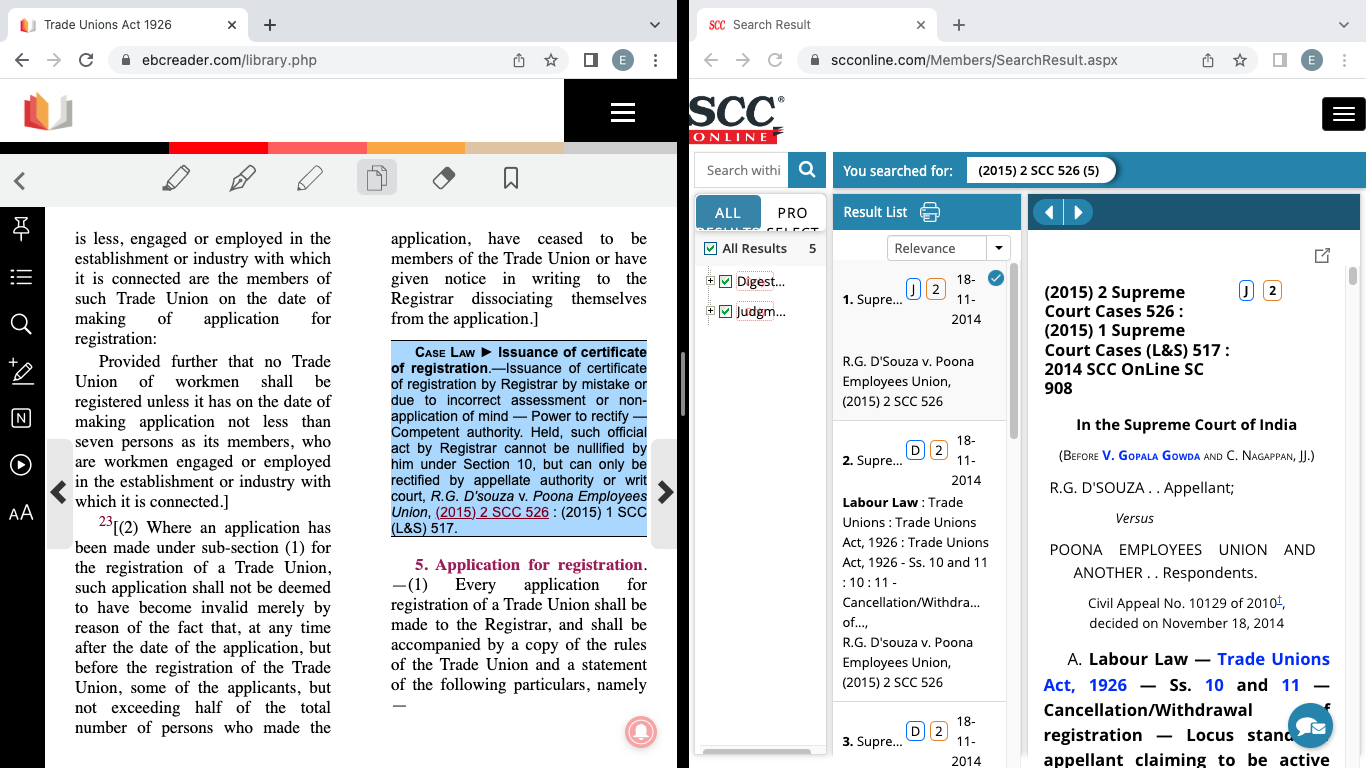Click the red notification bell
The width and height of the screenshot is (1366, 768).
(641, 732)
